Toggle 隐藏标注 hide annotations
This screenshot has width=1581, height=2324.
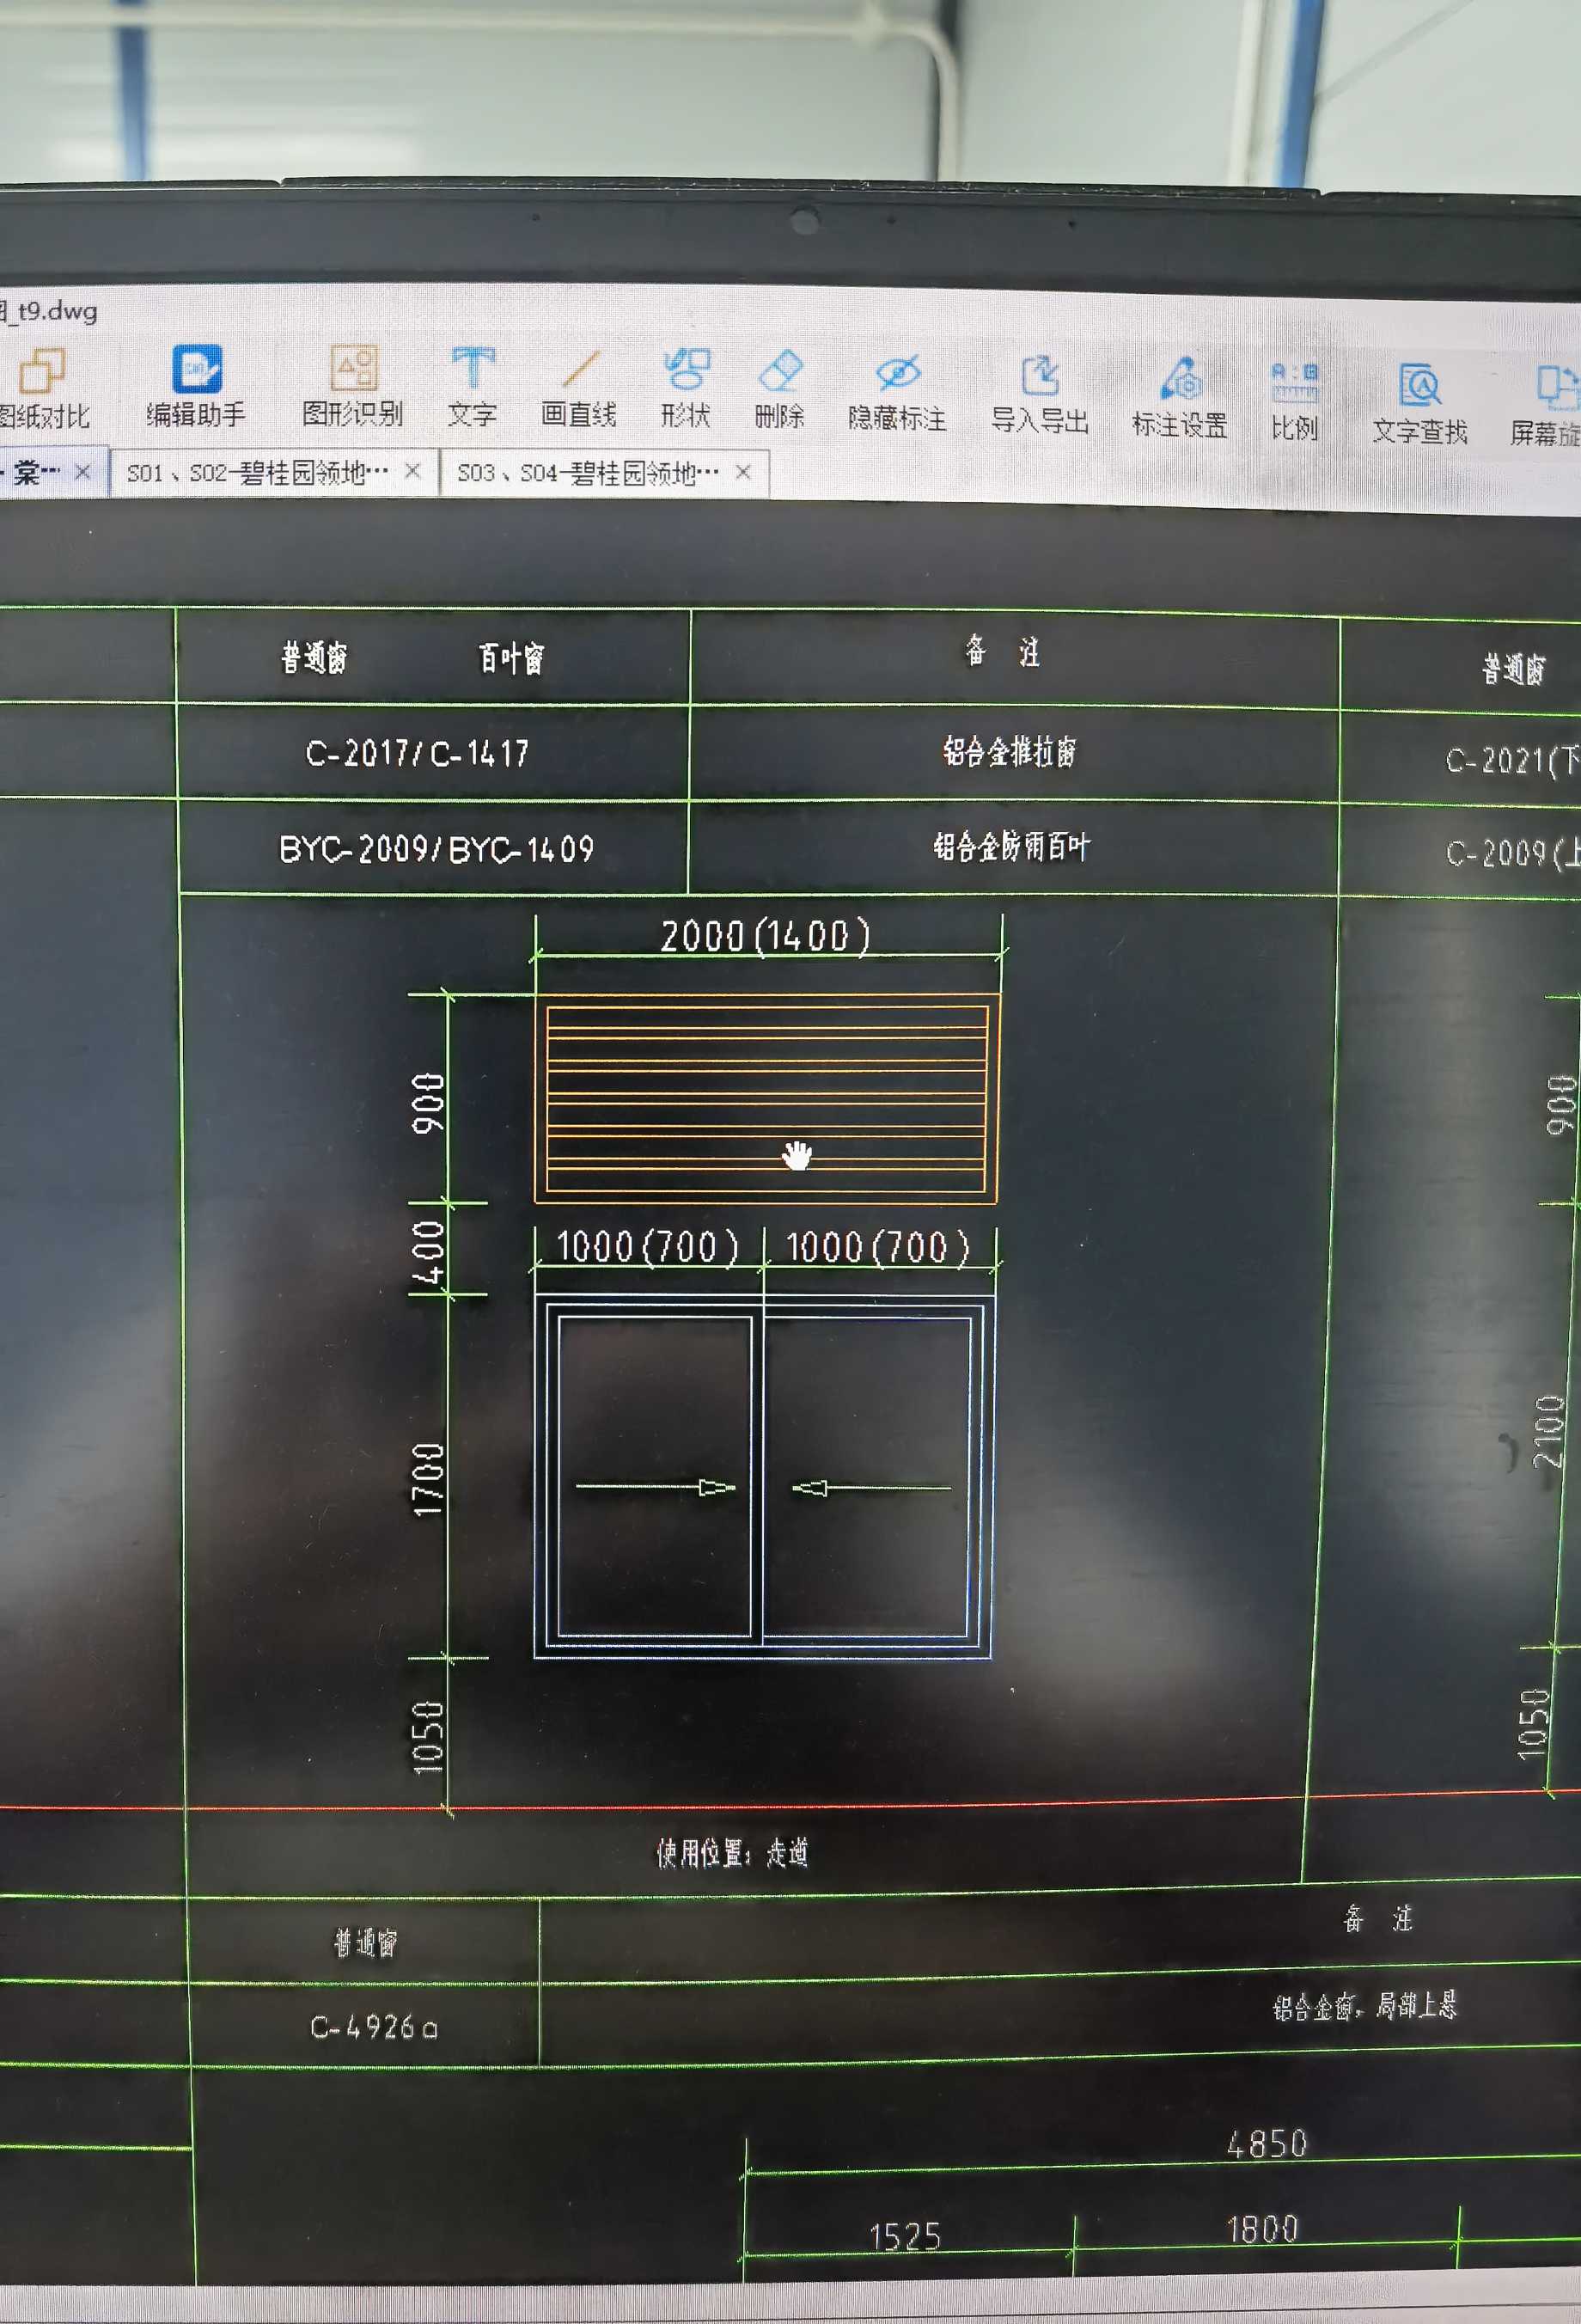point(897,392)
